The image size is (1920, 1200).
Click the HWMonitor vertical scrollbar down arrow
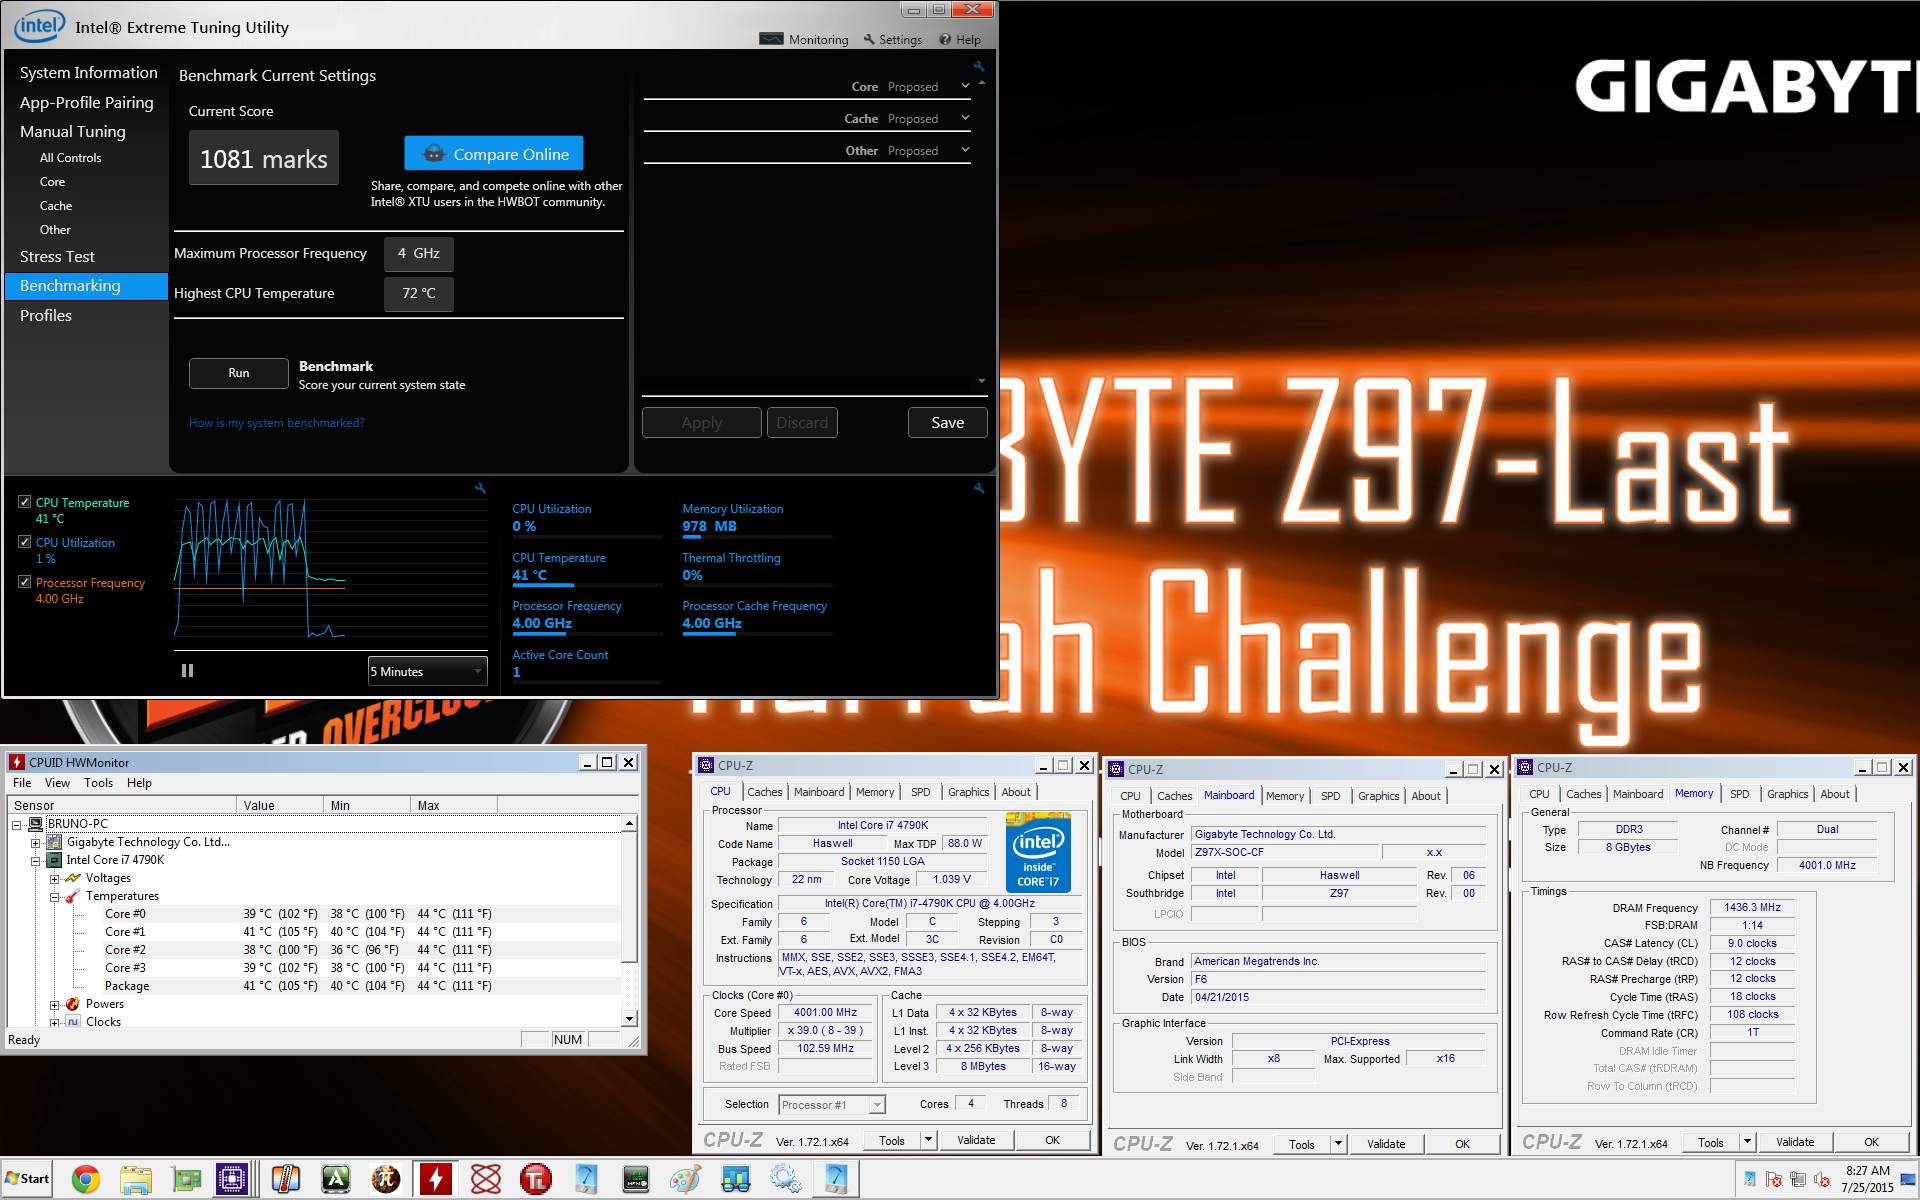click(x=629, y=1019)
